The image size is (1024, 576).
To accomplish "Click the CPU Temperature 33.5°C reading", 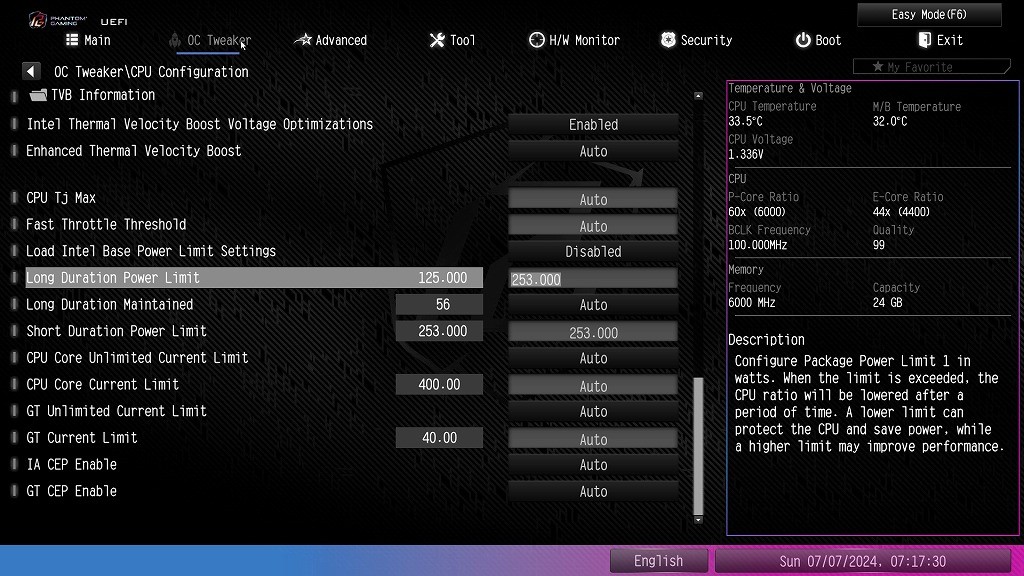I will (x=745, y=121).
